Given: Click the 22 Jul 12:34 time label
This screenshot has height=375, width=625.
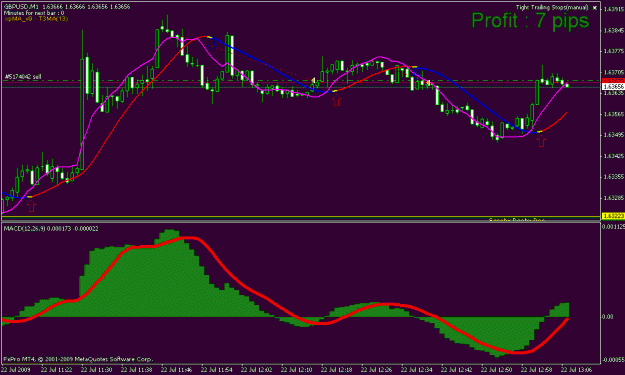Looking at the screenshot, I should pyautogui.click(x=416, y=370).
